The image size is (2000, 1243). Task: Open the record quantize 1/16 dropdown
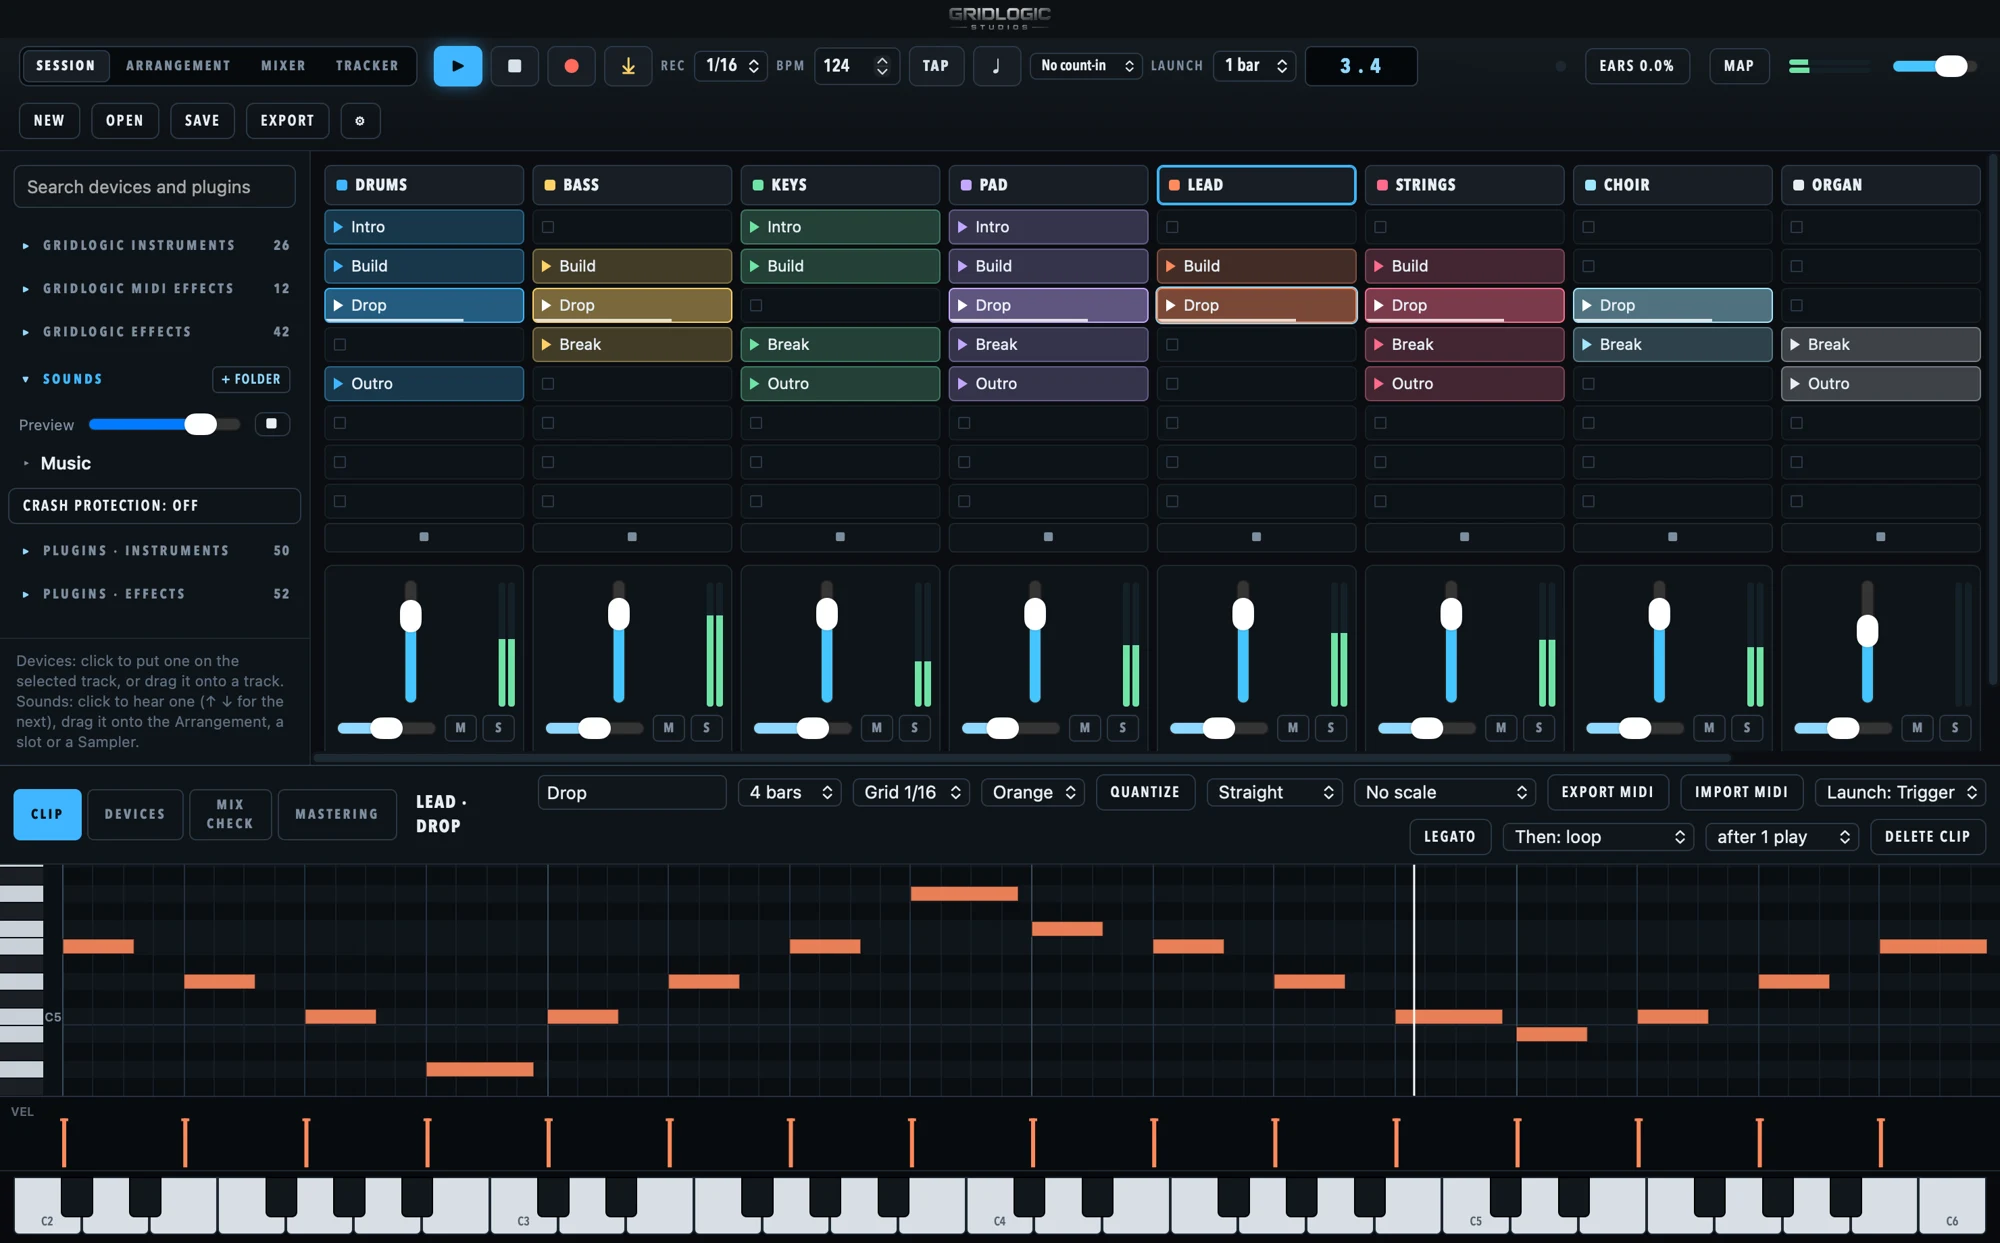click(x=731, y=66)
